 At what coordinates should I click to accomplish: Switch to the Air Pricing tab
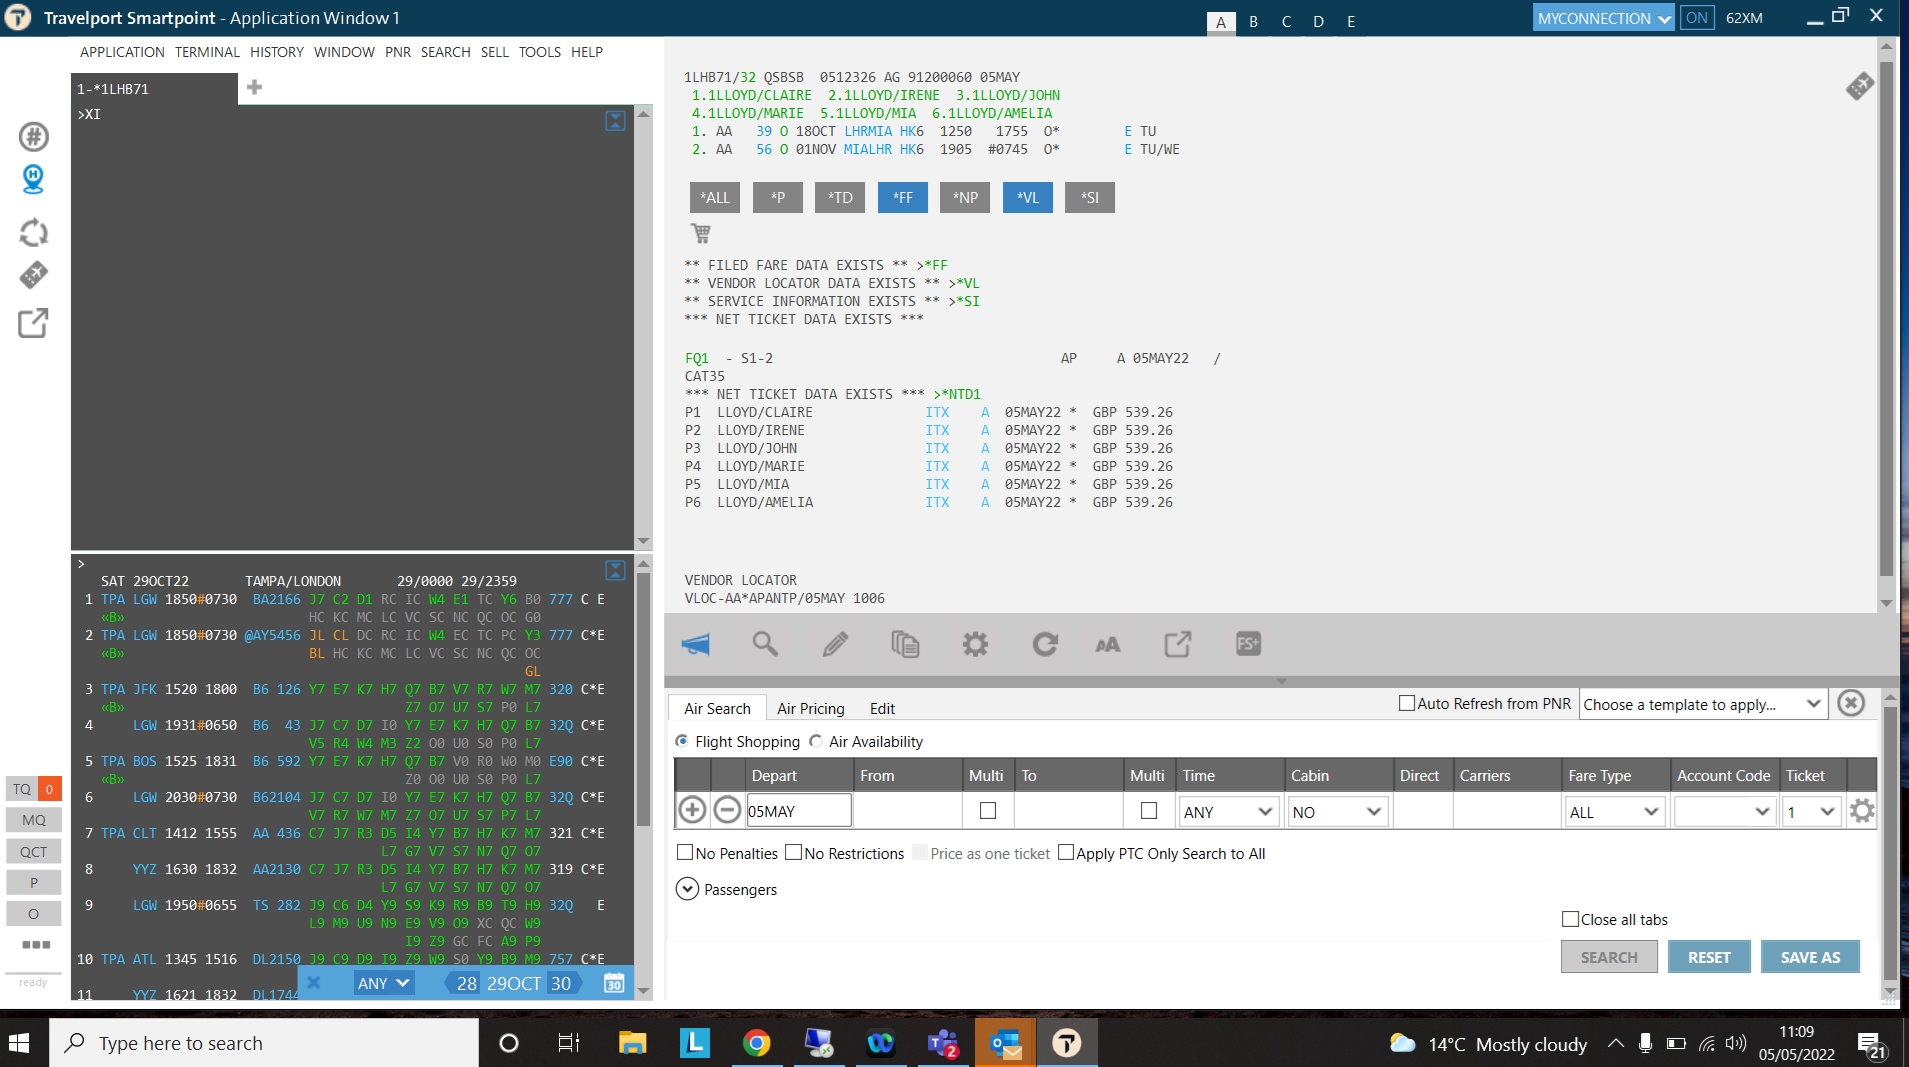pos(810,708)
